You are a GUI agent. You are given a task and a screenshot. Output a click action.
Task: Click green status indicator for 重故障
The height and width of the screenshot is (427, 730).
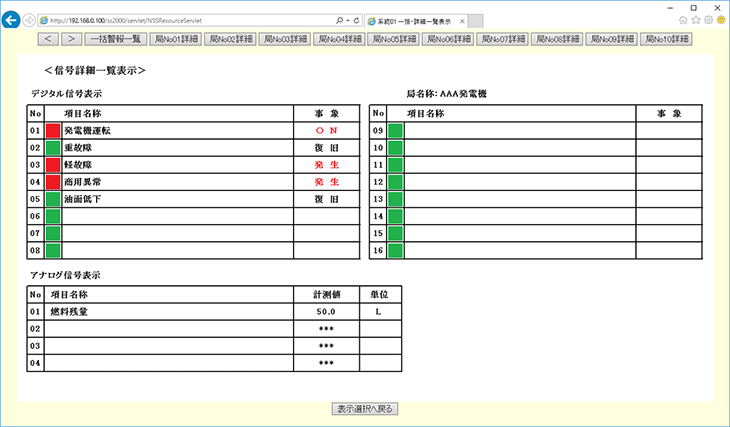53,148
